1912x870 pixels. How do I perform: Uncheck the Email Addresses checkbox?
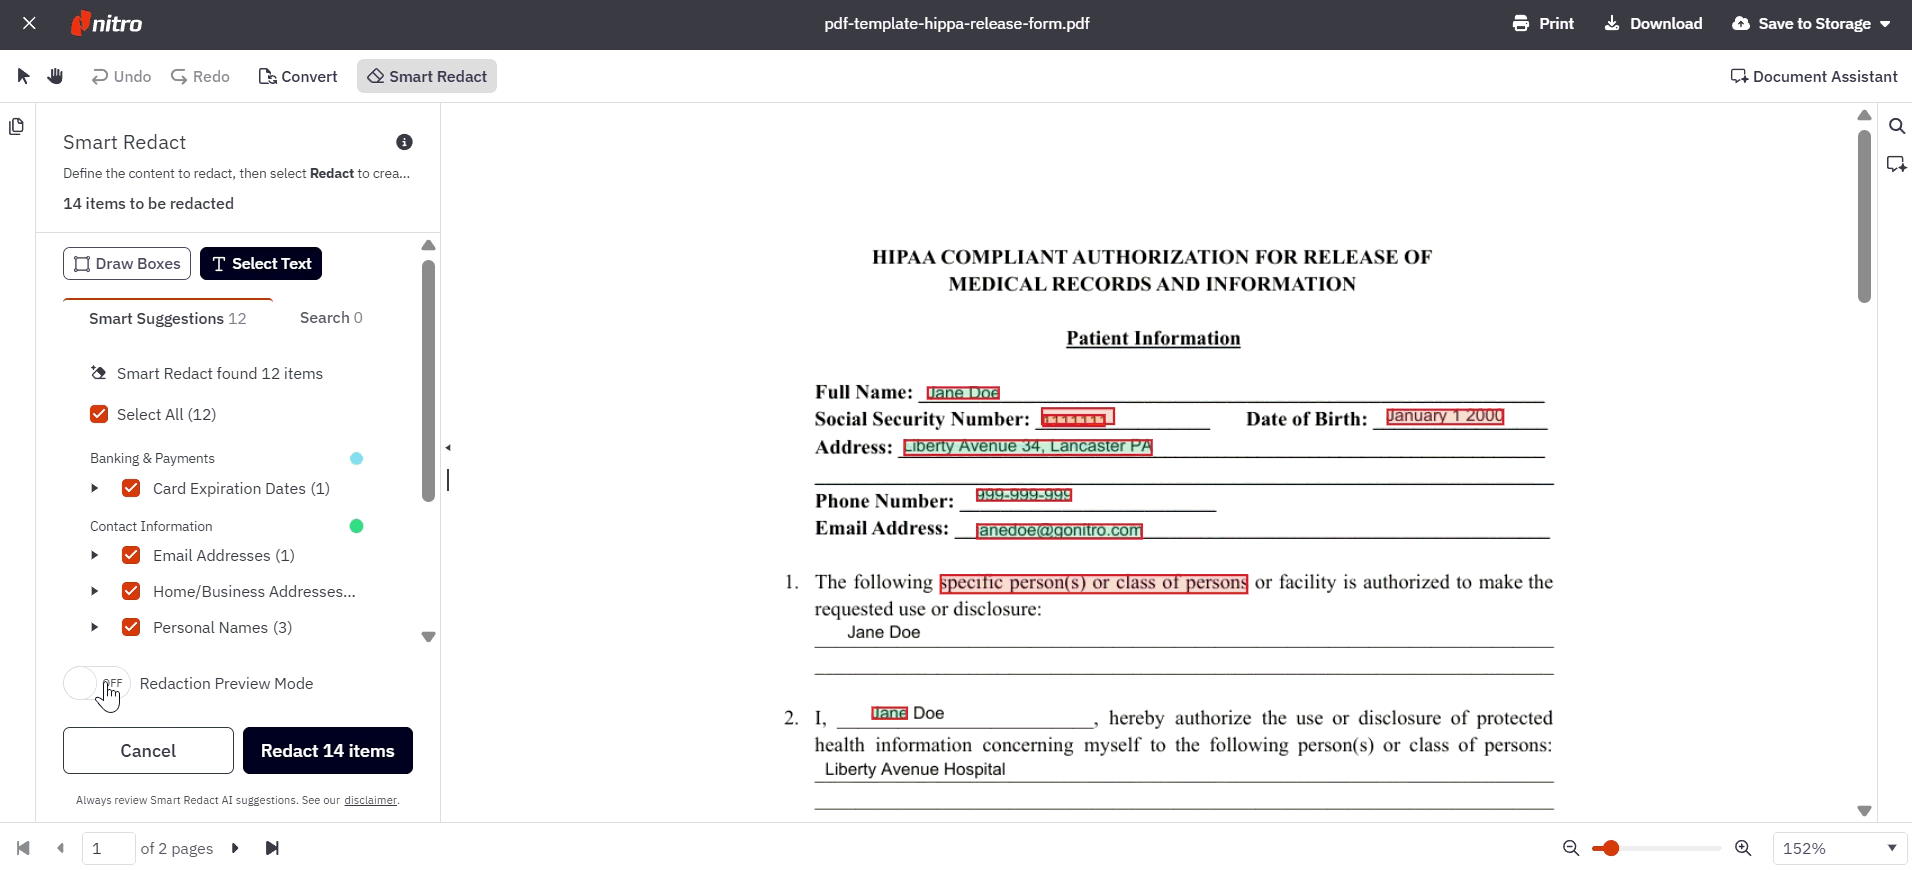[x=131, y=555]
